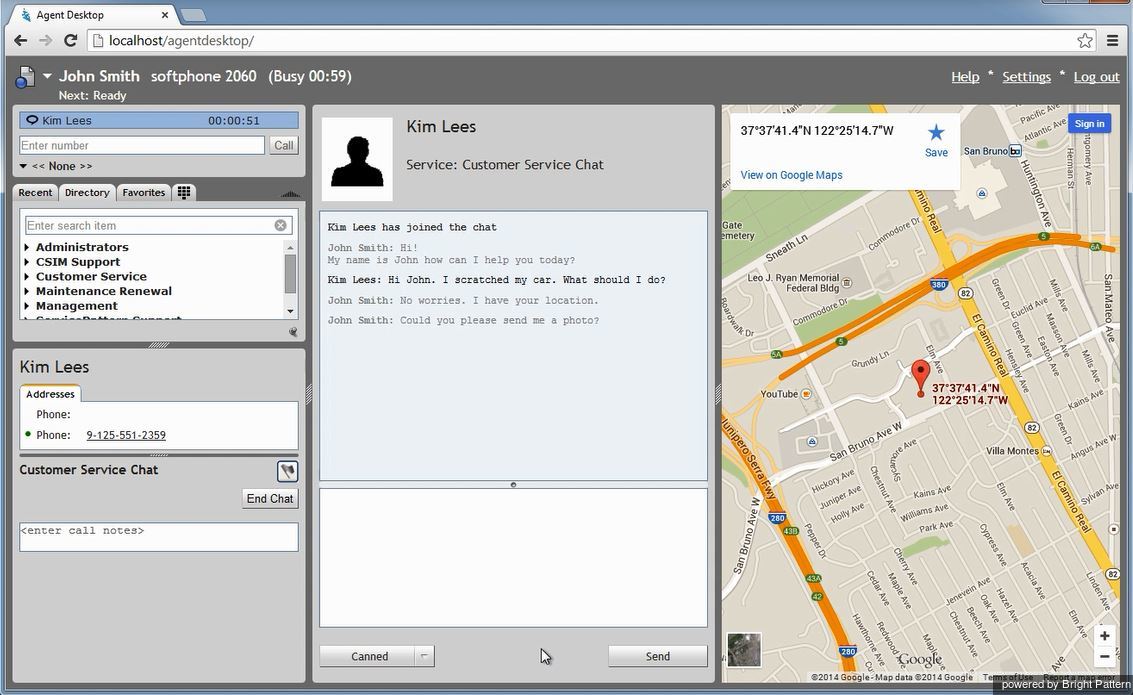Click the call notes text field

tap(159, 537)
